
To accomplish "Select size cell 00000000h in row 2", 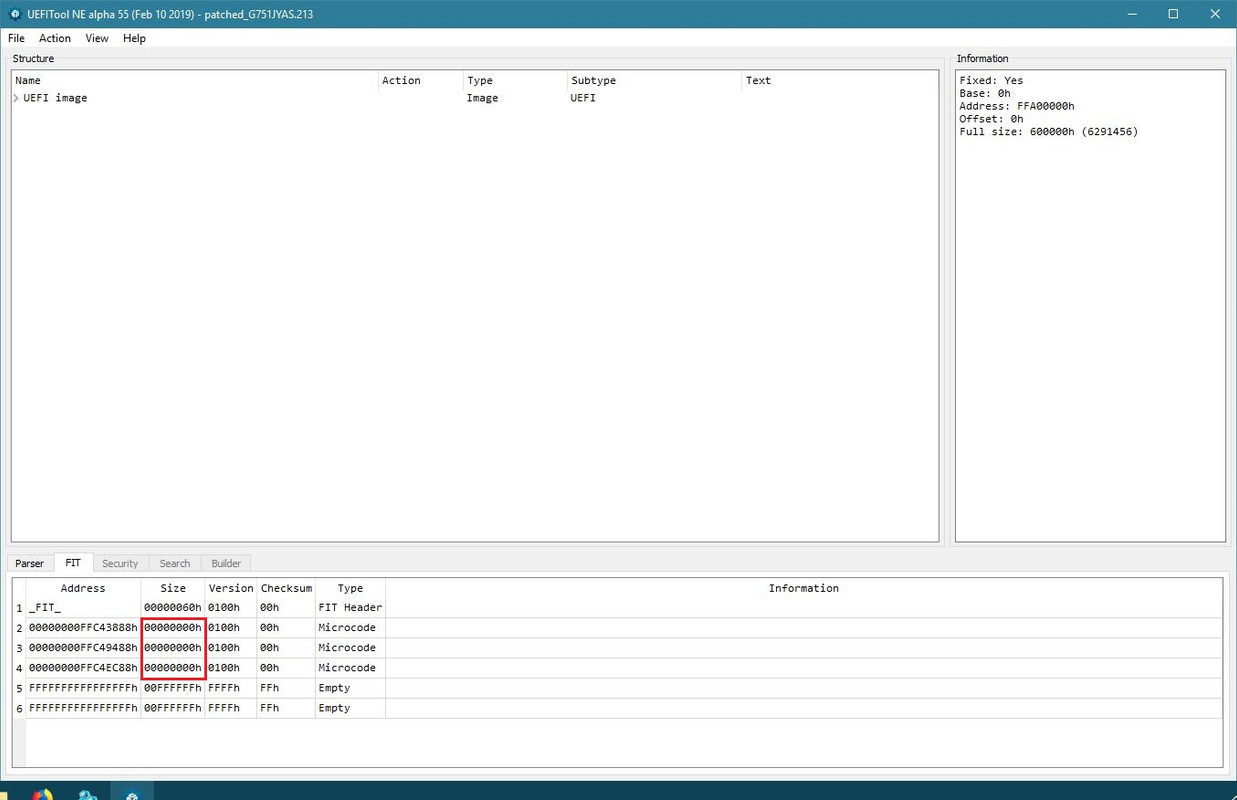I will 173,628.
